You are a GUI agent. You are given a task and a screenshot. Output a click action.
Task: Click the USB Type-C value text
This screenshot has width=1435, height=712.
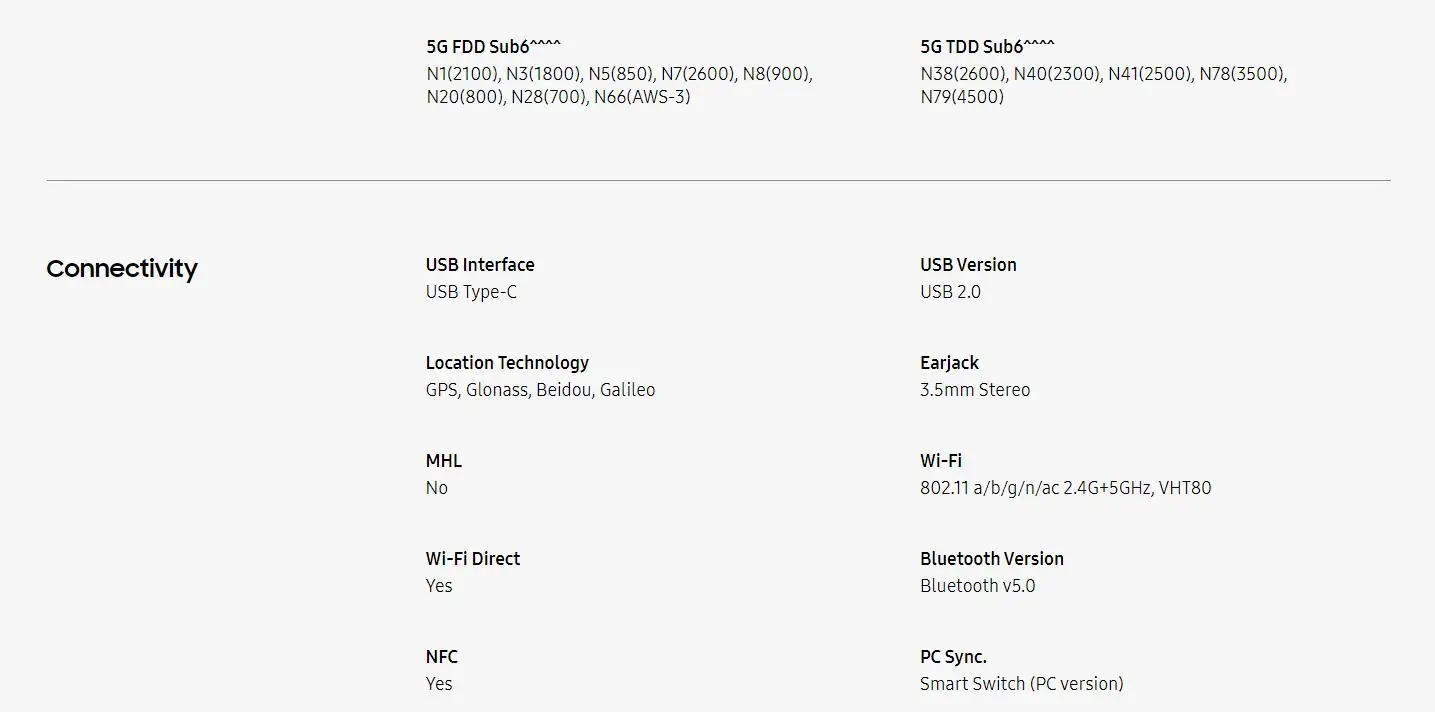coord(471,292)
